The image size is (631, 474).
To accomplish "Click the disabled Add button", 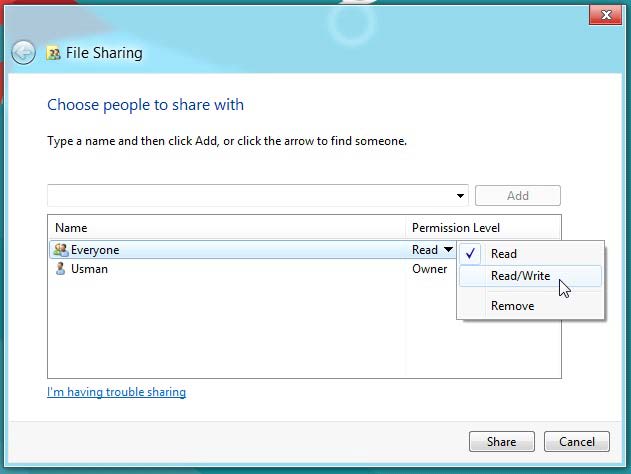I will pyautogui.click(x=518, y=196).
